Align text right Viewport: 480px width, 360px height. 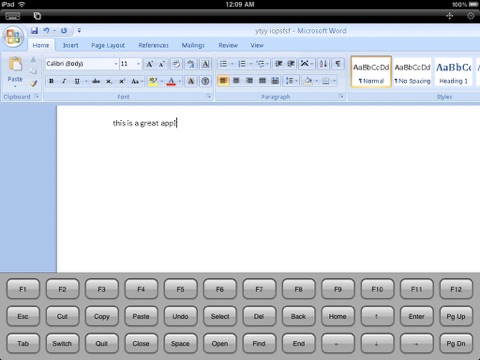coord(249,81)
